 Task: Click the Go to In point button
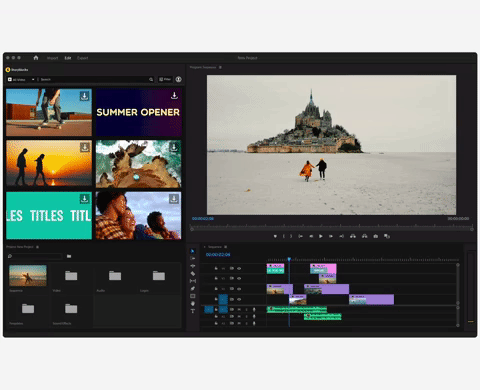coord(300,236)
